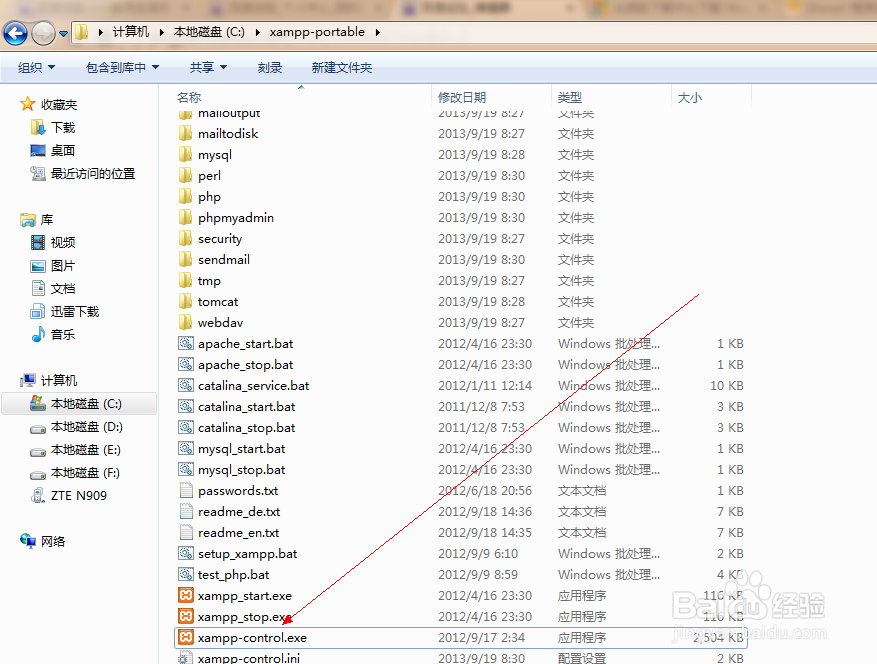Click the 新建文件夹 toolbar button
Image resolution: width=877 pixels, height=664 pixels.
[x=342, y=68]
